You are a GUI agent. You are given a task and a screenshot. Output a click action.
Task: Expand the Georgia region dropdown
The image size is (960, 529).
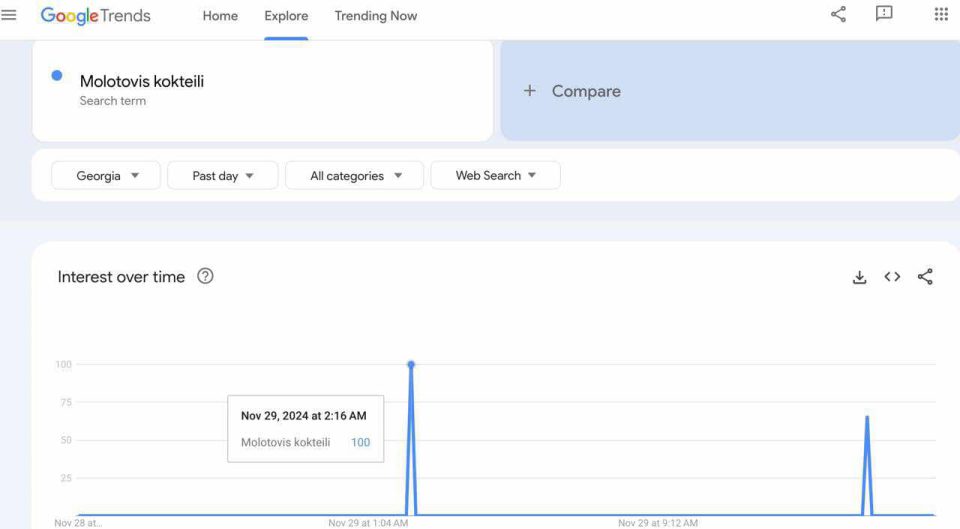(x=106, y=176)
